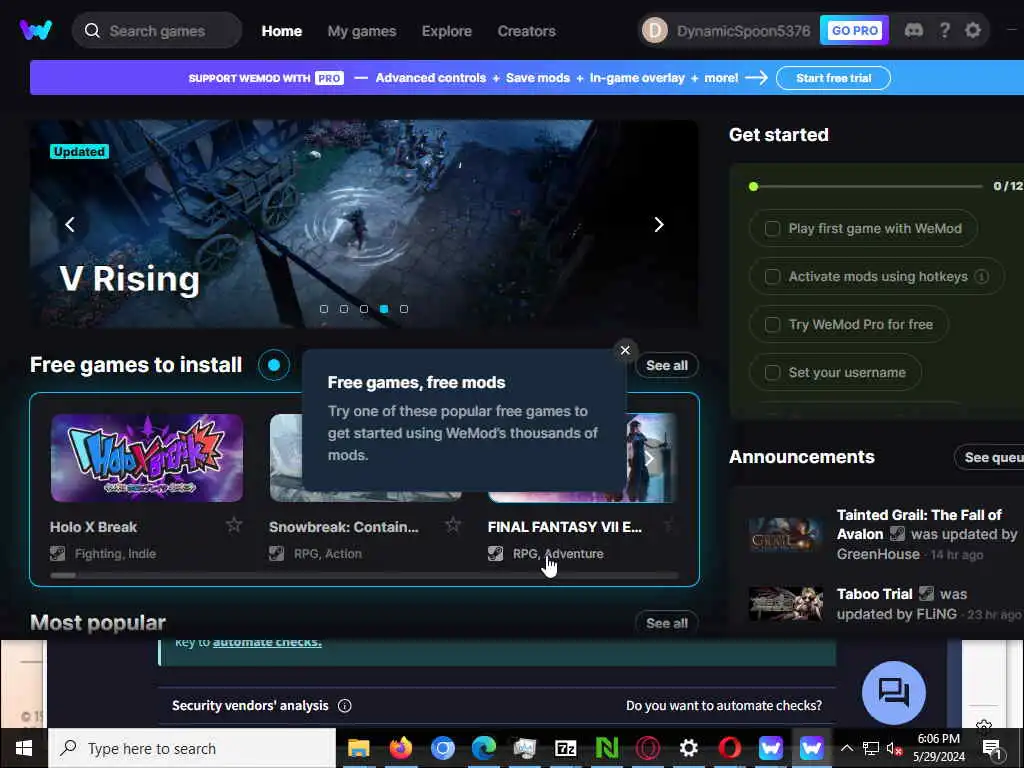Go to previous featured game slide
Screen dimensions: 1024x768
click(70, 225)
